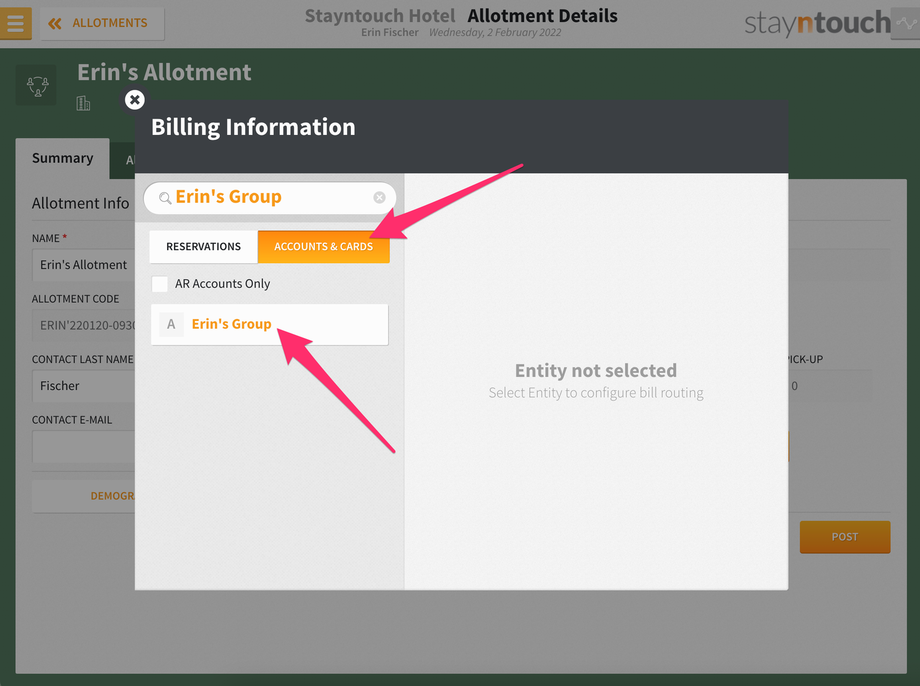920x686 pixels.
Task: Go back to Allotments list
Action: click(102, 23)
